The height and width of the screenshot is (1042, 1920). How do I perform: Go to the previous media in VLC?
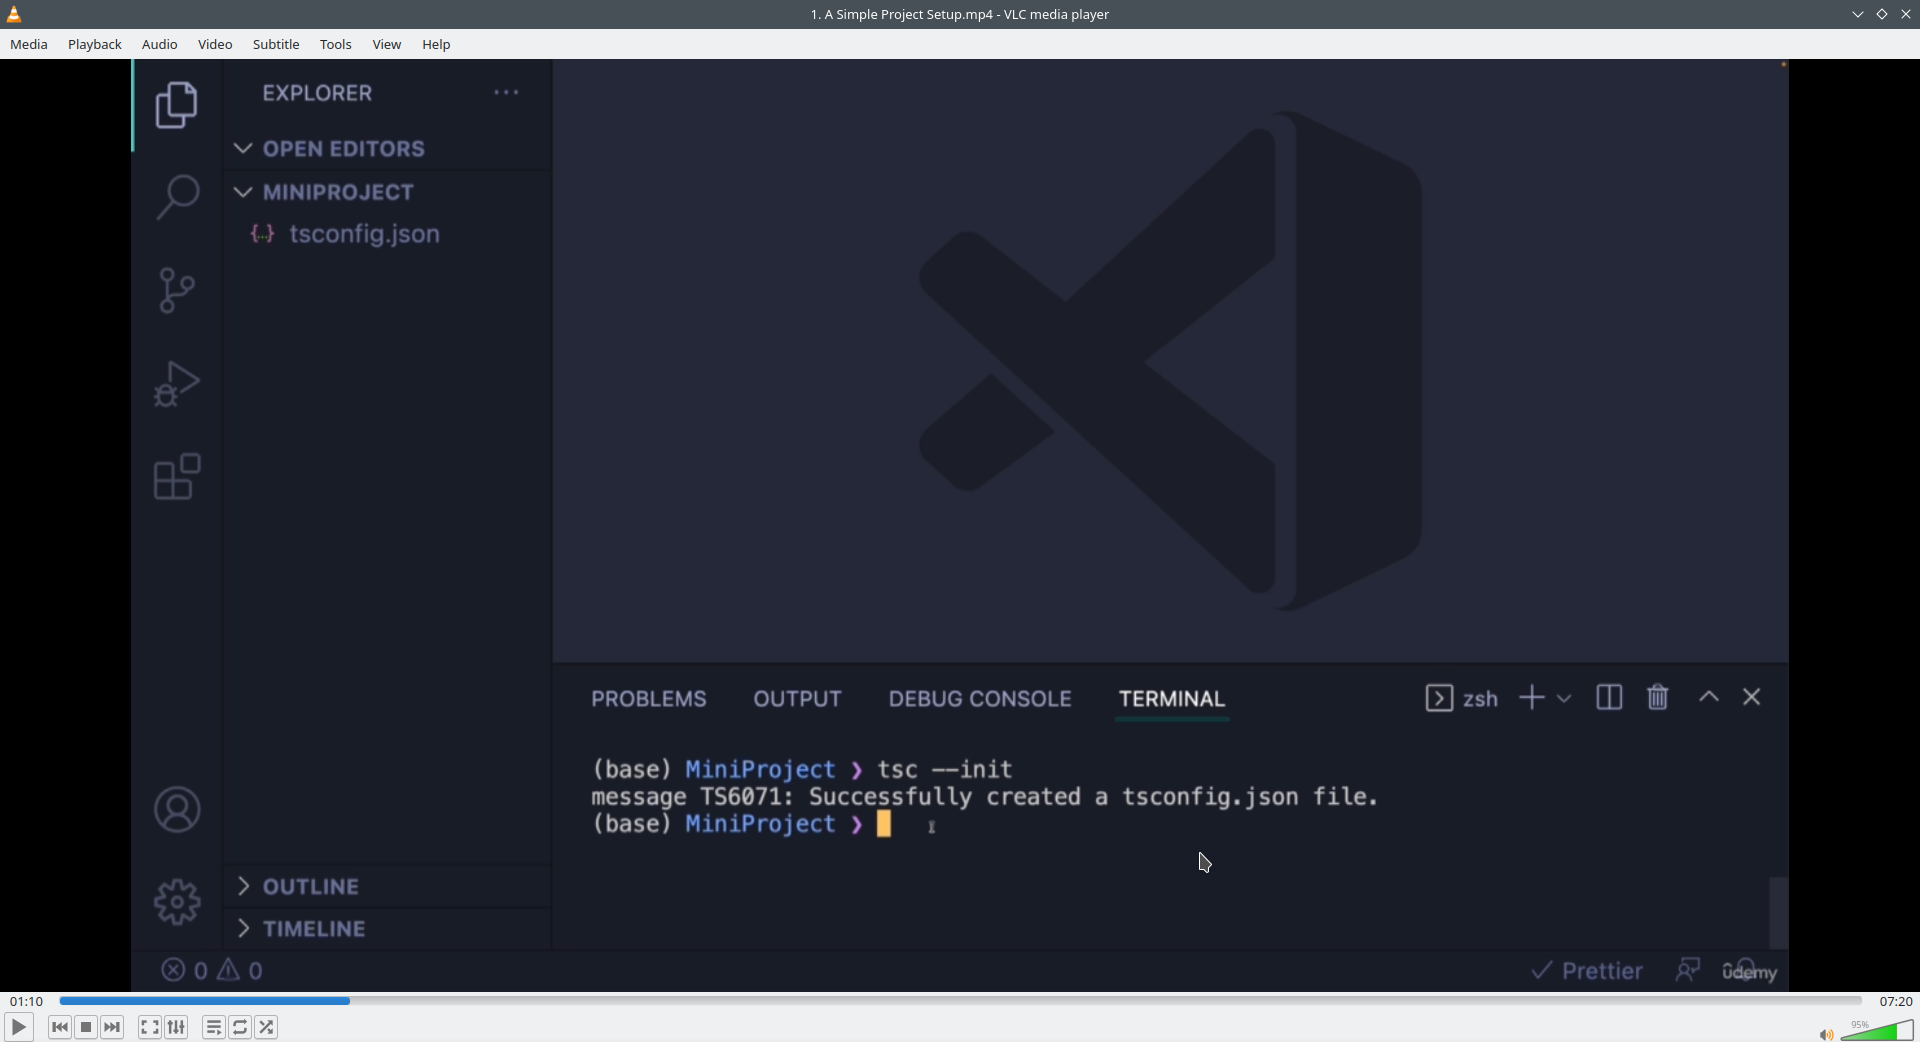point(60,1027)
